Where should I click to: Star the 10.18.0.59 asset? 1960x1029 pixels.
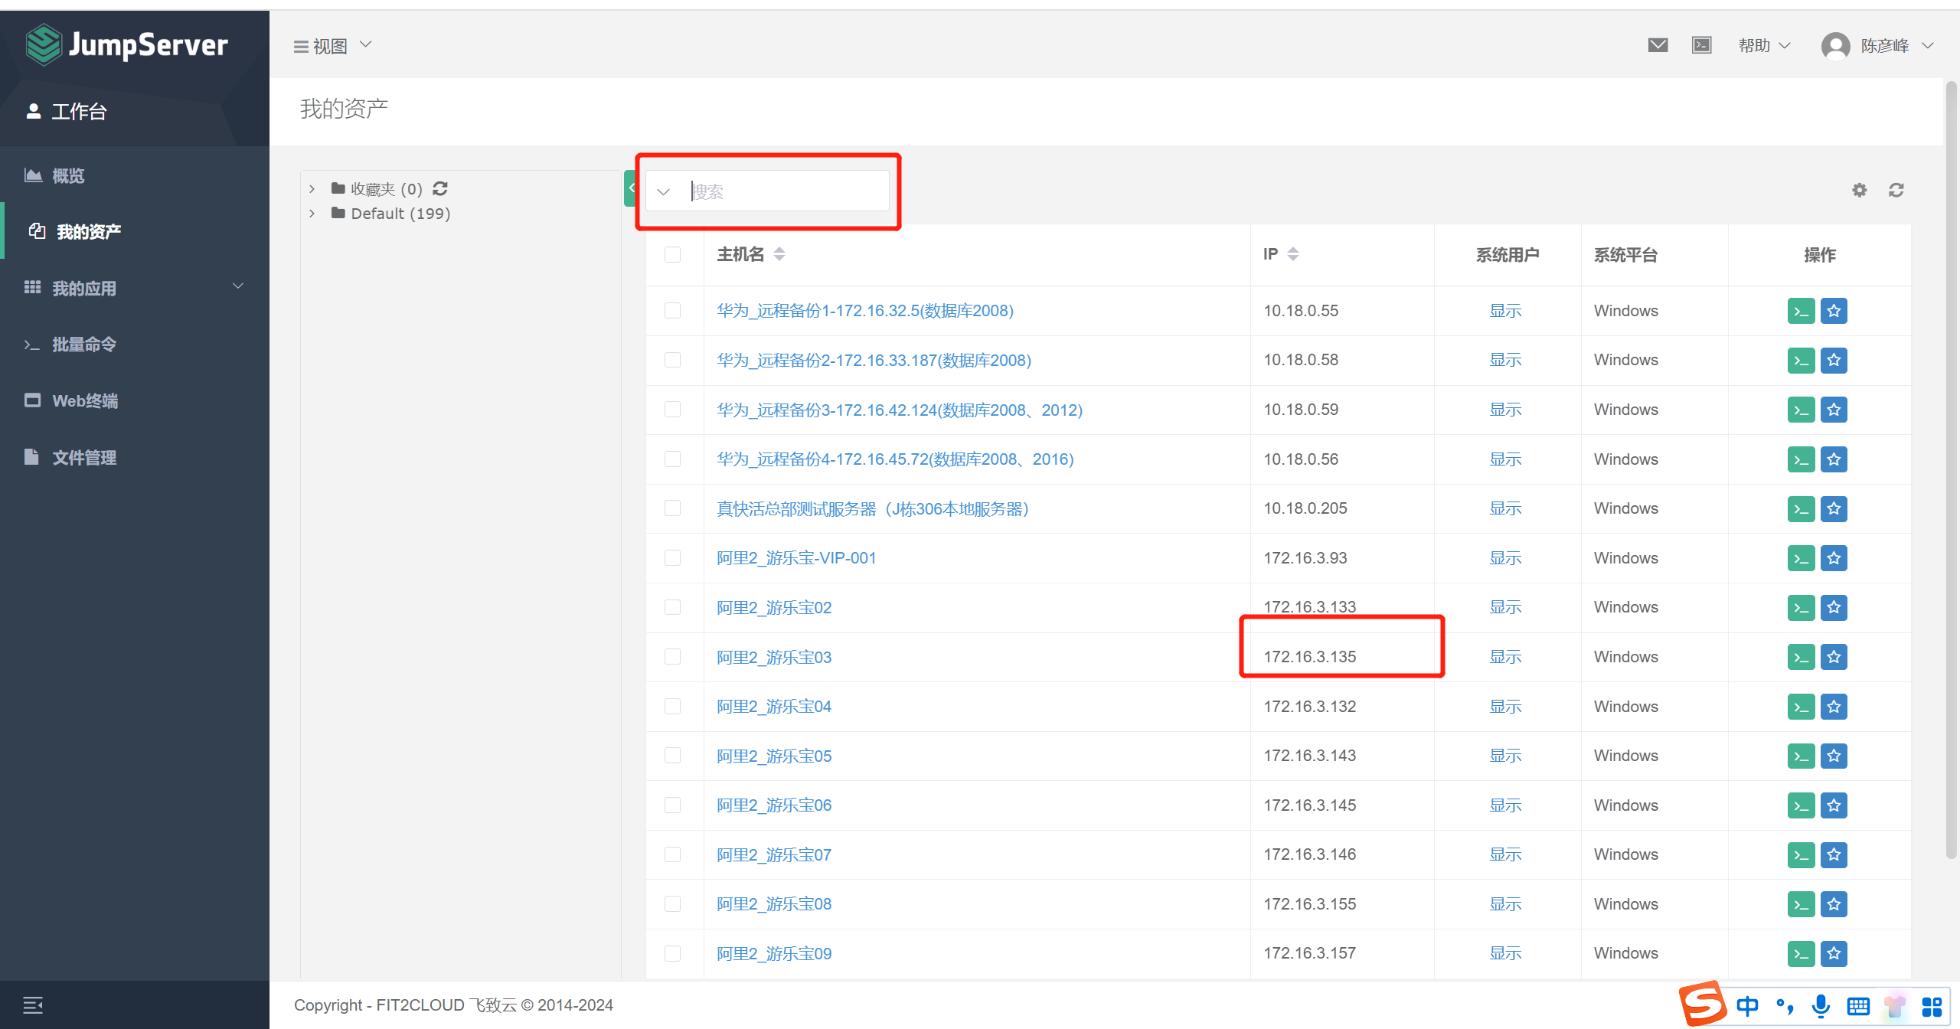click(1834, 410)
